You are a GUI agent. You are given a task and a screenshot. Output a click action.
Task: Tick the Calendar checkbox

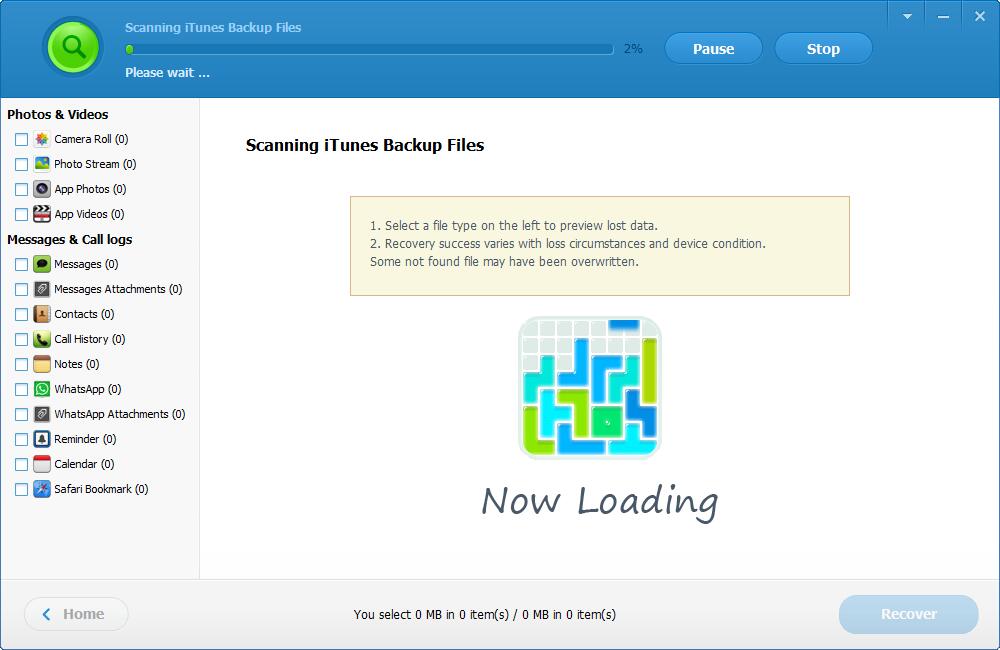pos(22,464)
